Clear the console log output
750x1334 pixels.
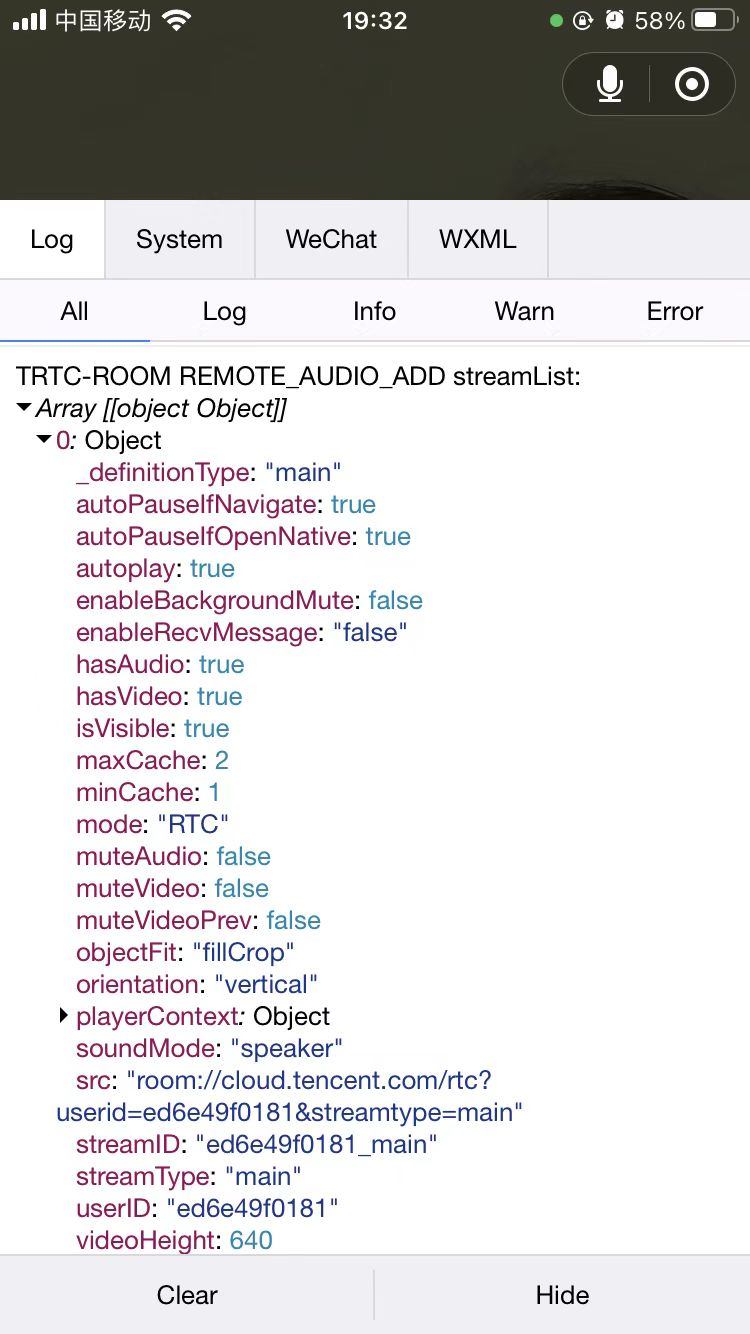click(187, 1295)
